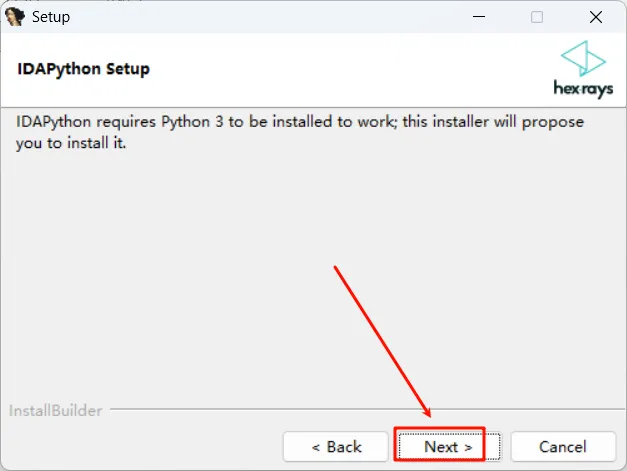Image resolution: width=627 pixels, height=471 pixels.
Task: Close the Setup dialog with X
Action: click(596, 17)
